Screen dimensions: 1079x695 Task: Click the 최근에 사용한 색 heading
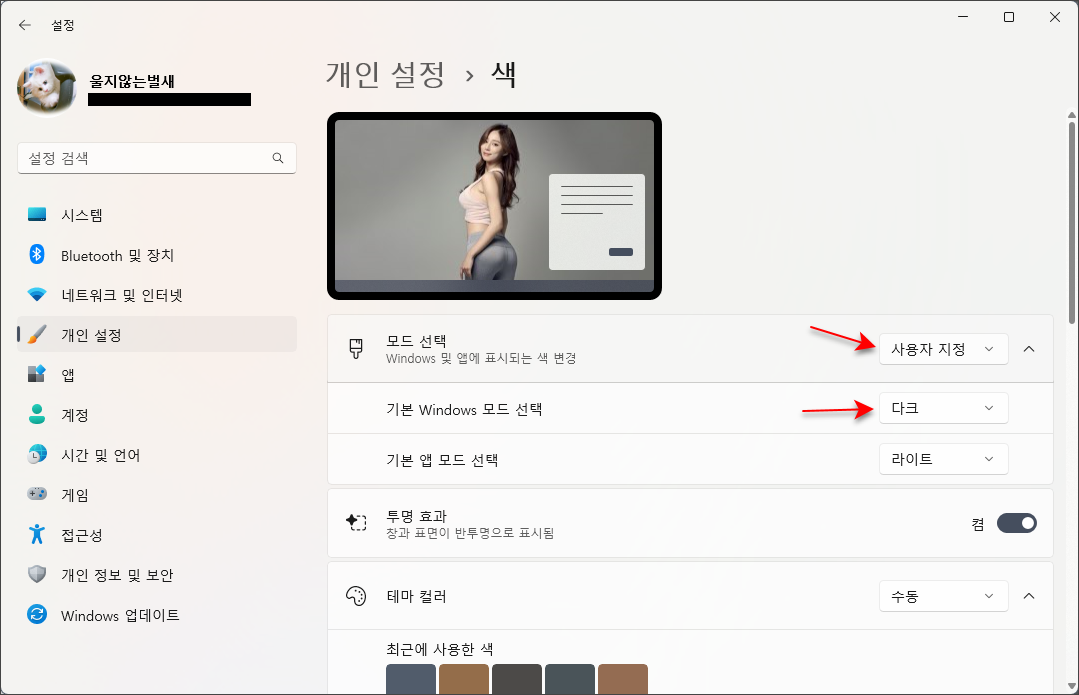pos(440,649)
